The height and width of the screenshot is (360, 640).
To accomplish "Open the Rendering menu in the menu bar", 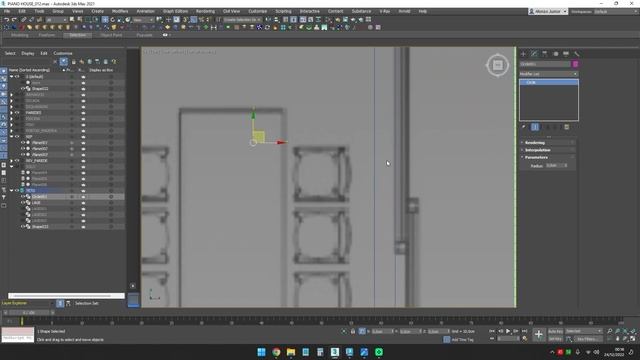I will pyautogui.click(x=205, y=11).
